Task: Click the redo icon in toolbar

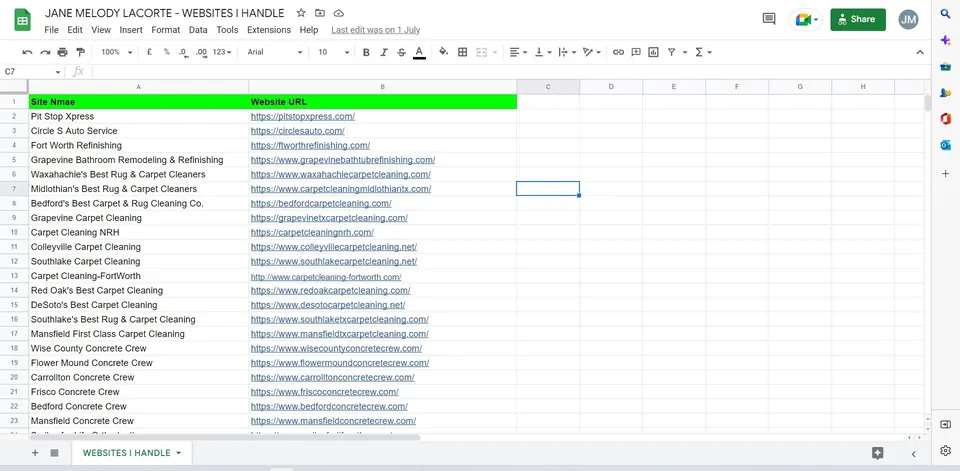Action: coord(45,53)
